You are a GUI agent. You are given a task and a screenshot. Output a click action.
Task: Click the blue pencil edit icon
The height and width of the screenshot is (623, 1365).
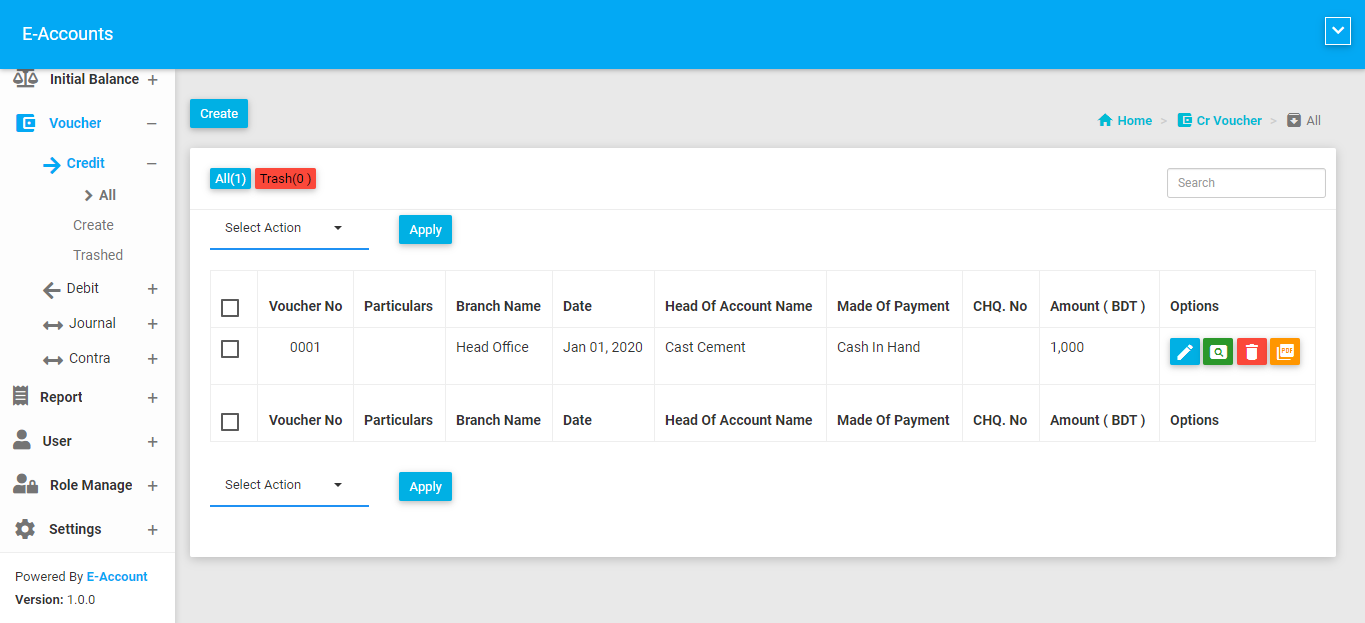[1184, 352]
